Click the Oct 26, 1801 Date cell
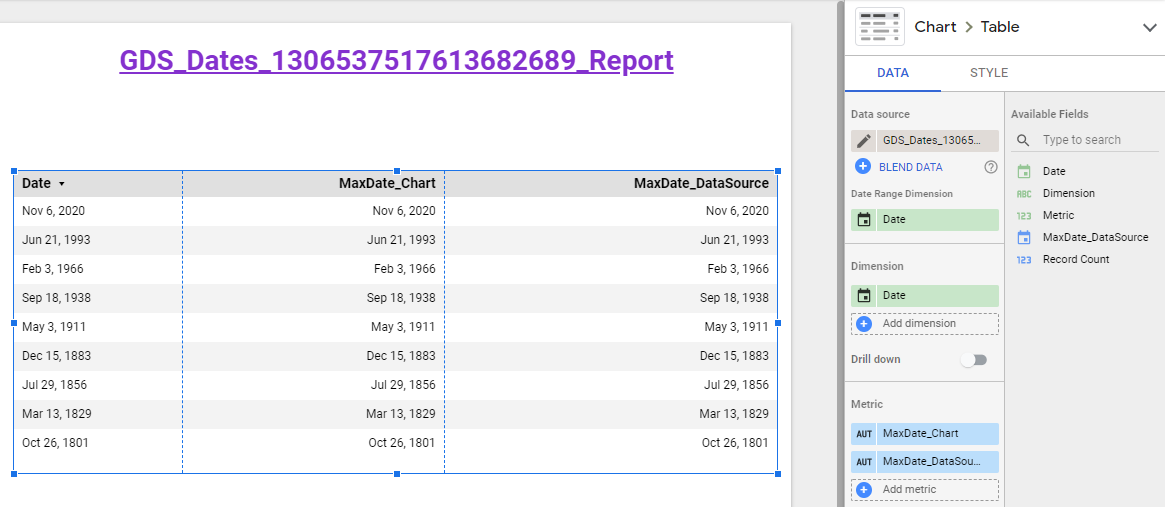Screen dimensions: 1165x507 (55, 443)
